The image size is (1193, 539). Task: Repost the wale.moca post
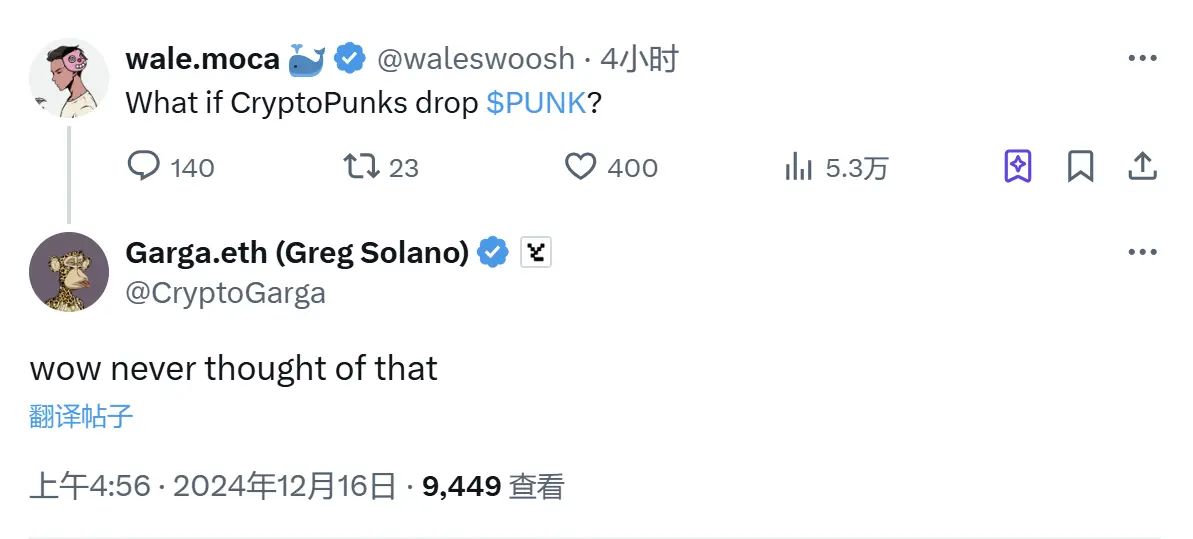pos(361,166)
